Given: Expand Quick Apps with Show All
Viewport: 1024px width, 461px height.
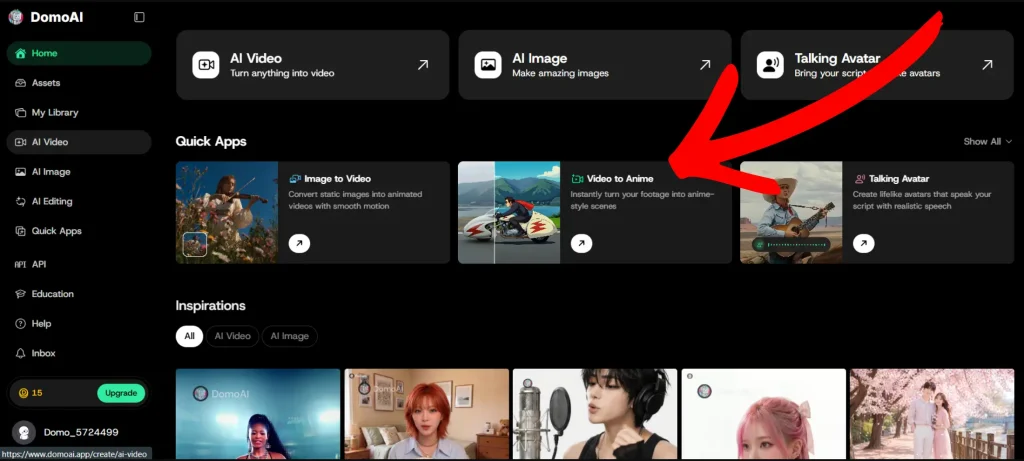Looking at the screenshot, I should click(x=987, y=142).
